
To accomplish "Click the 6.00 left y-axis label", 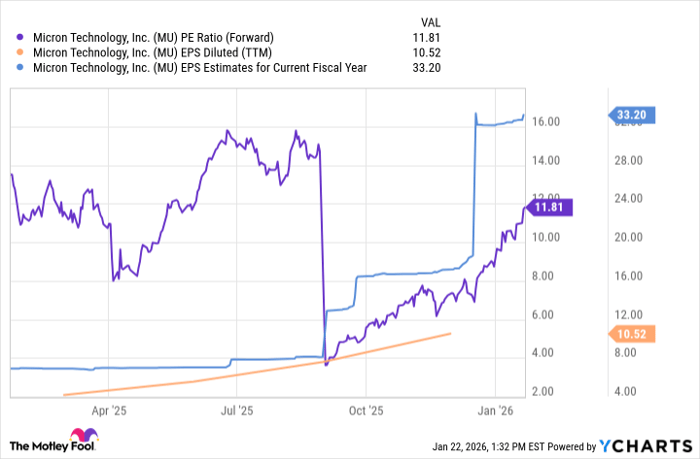I will pyautogui.click(x=542, y=315).
